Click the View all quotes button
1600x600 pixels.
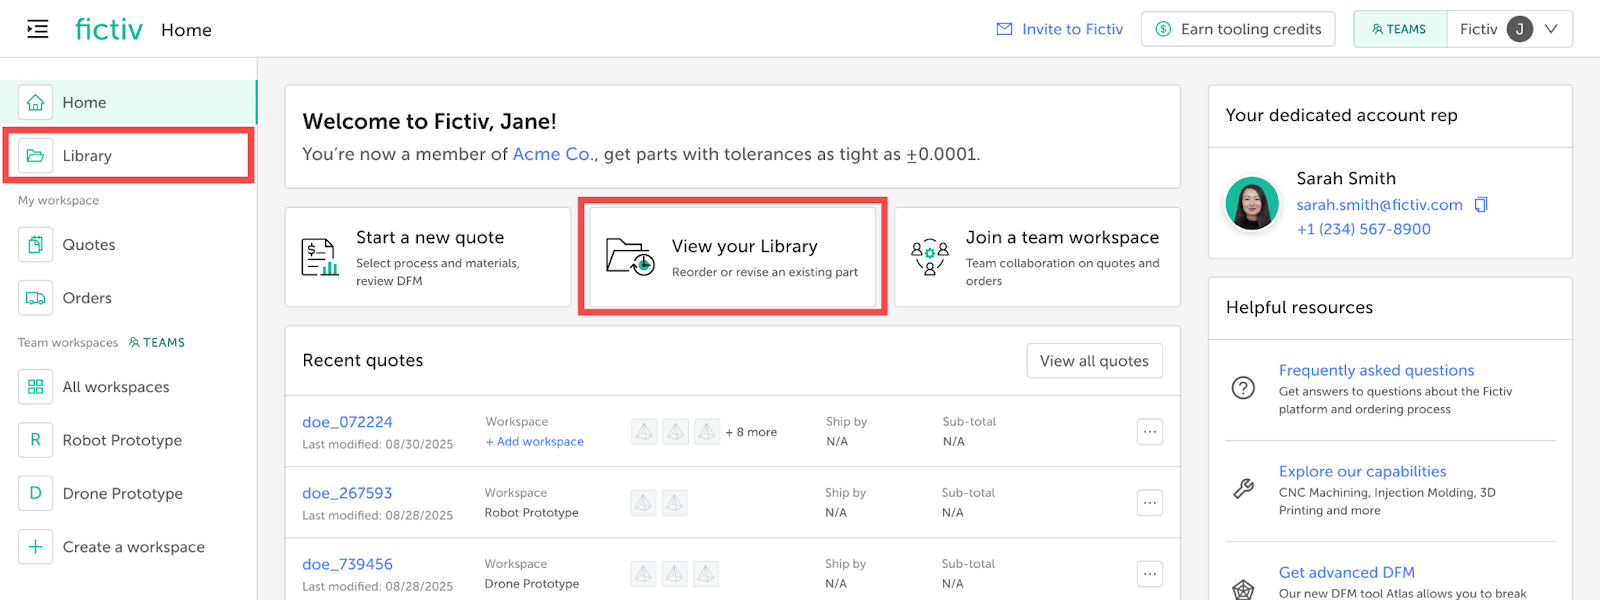pos(1094,361)
